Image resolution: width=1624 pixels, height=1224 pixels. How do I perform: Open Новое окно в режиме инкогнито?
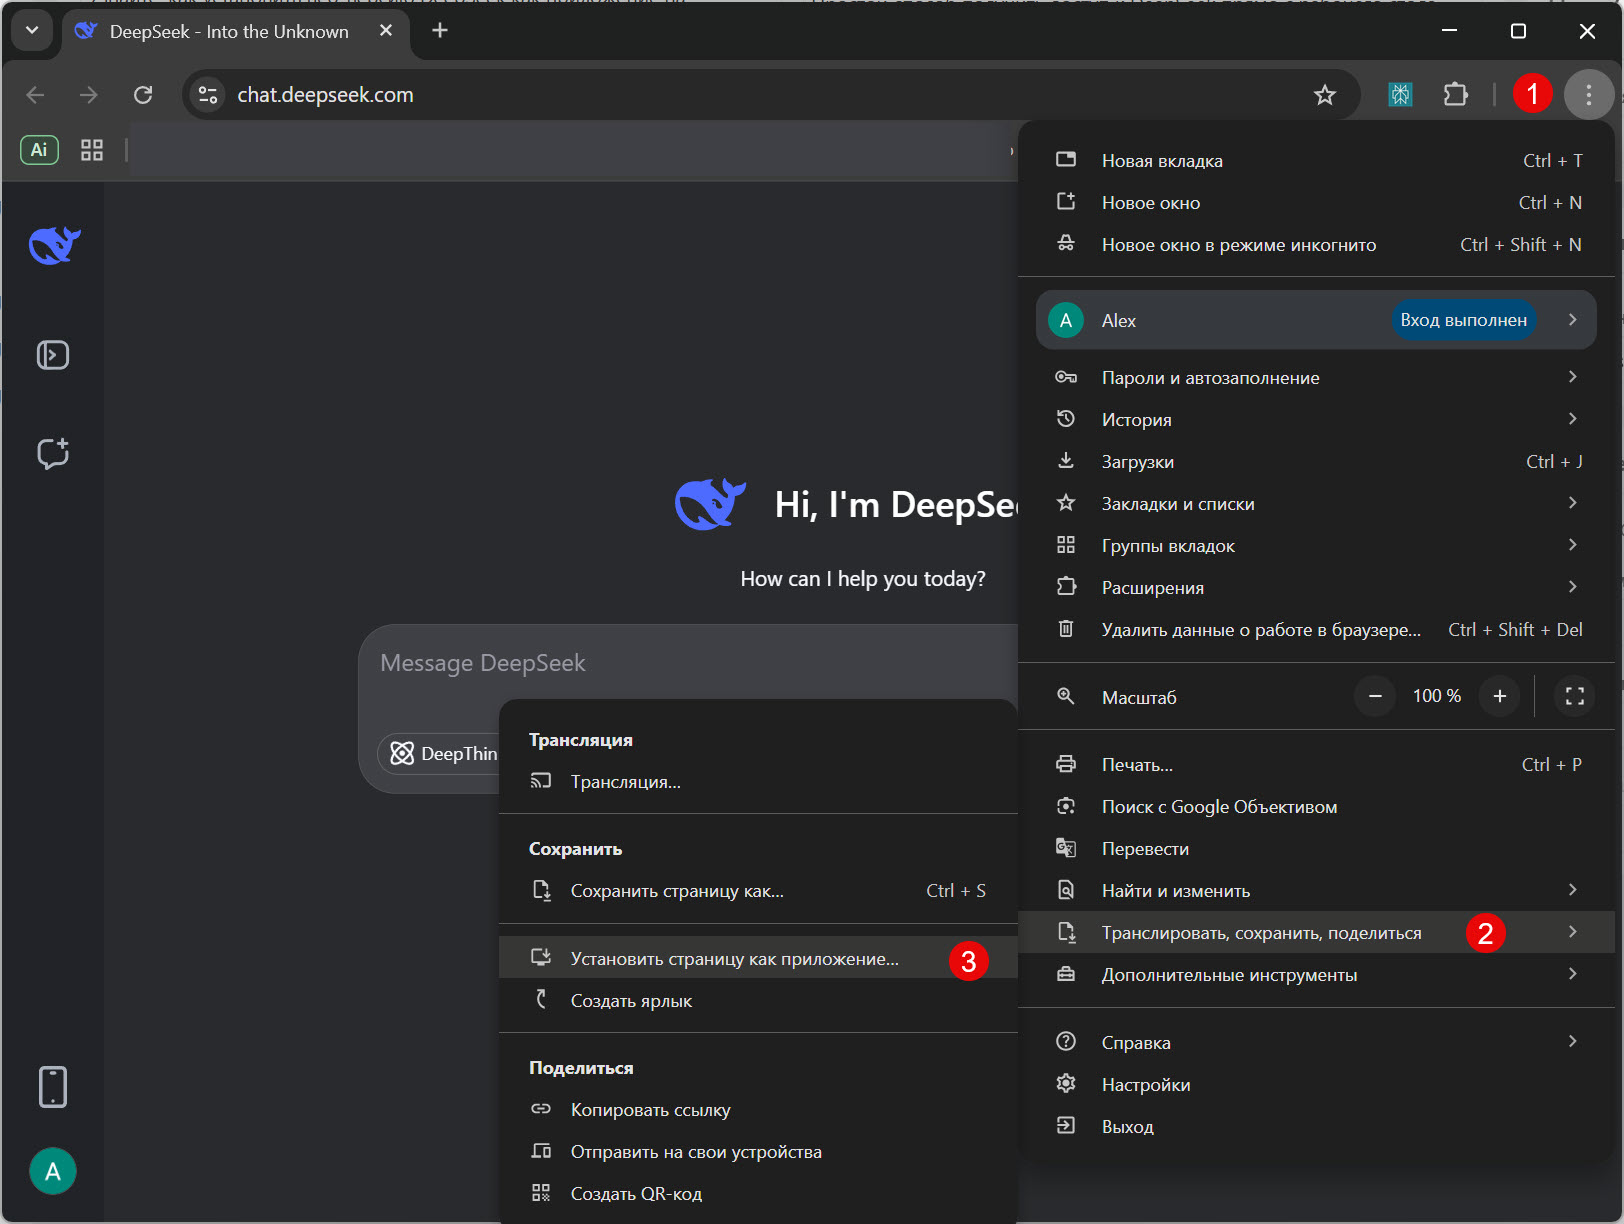pyautogui.click(x=1316, y=245)
